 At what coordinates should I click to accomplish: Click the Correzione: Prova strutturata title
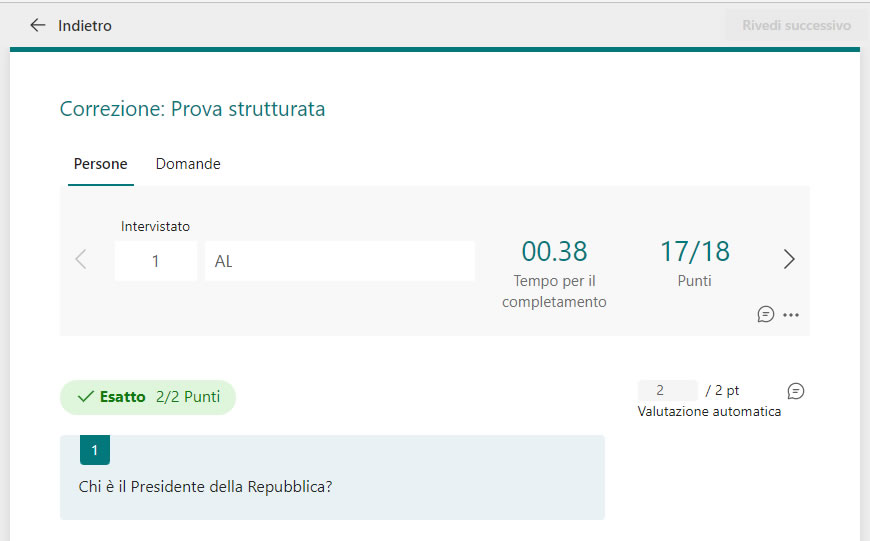click(193, 109)
